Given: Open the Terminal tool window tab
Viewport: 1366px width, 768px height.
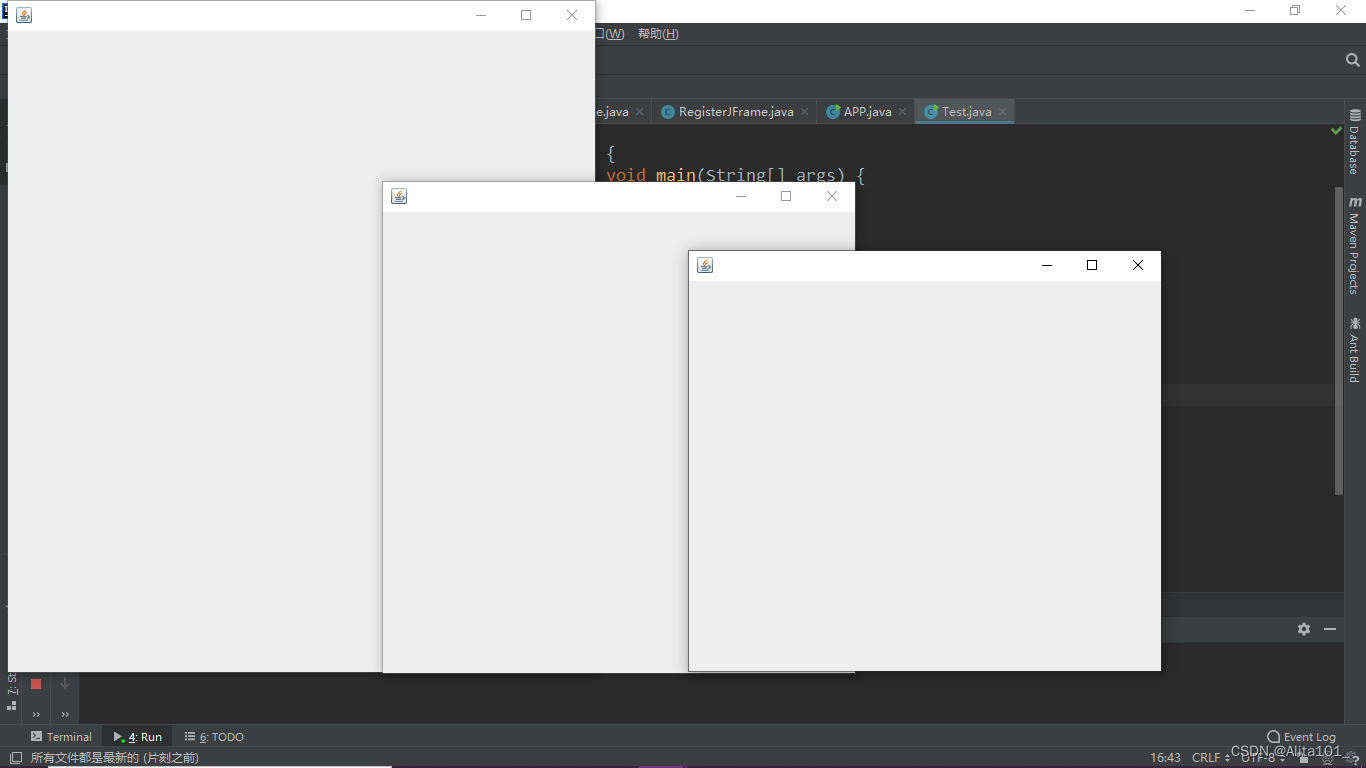Looking at the screenshot, I should point(61,737).
